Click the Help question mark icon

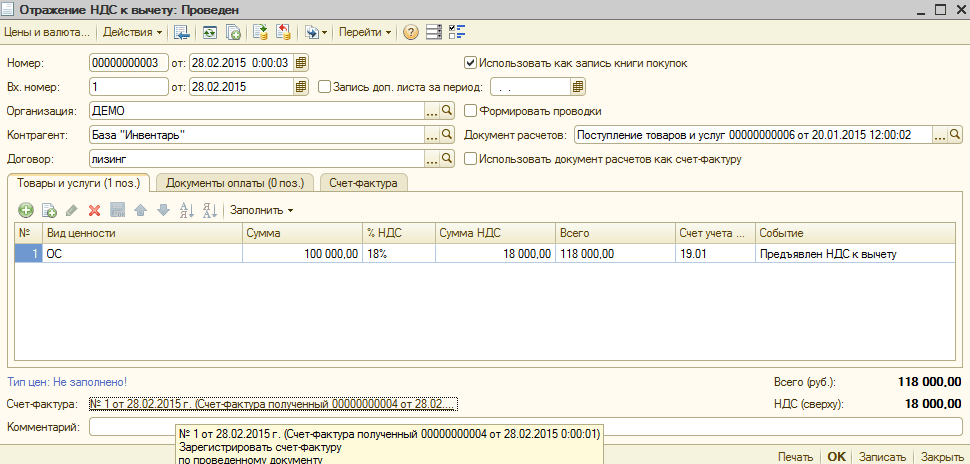(410, 32)
